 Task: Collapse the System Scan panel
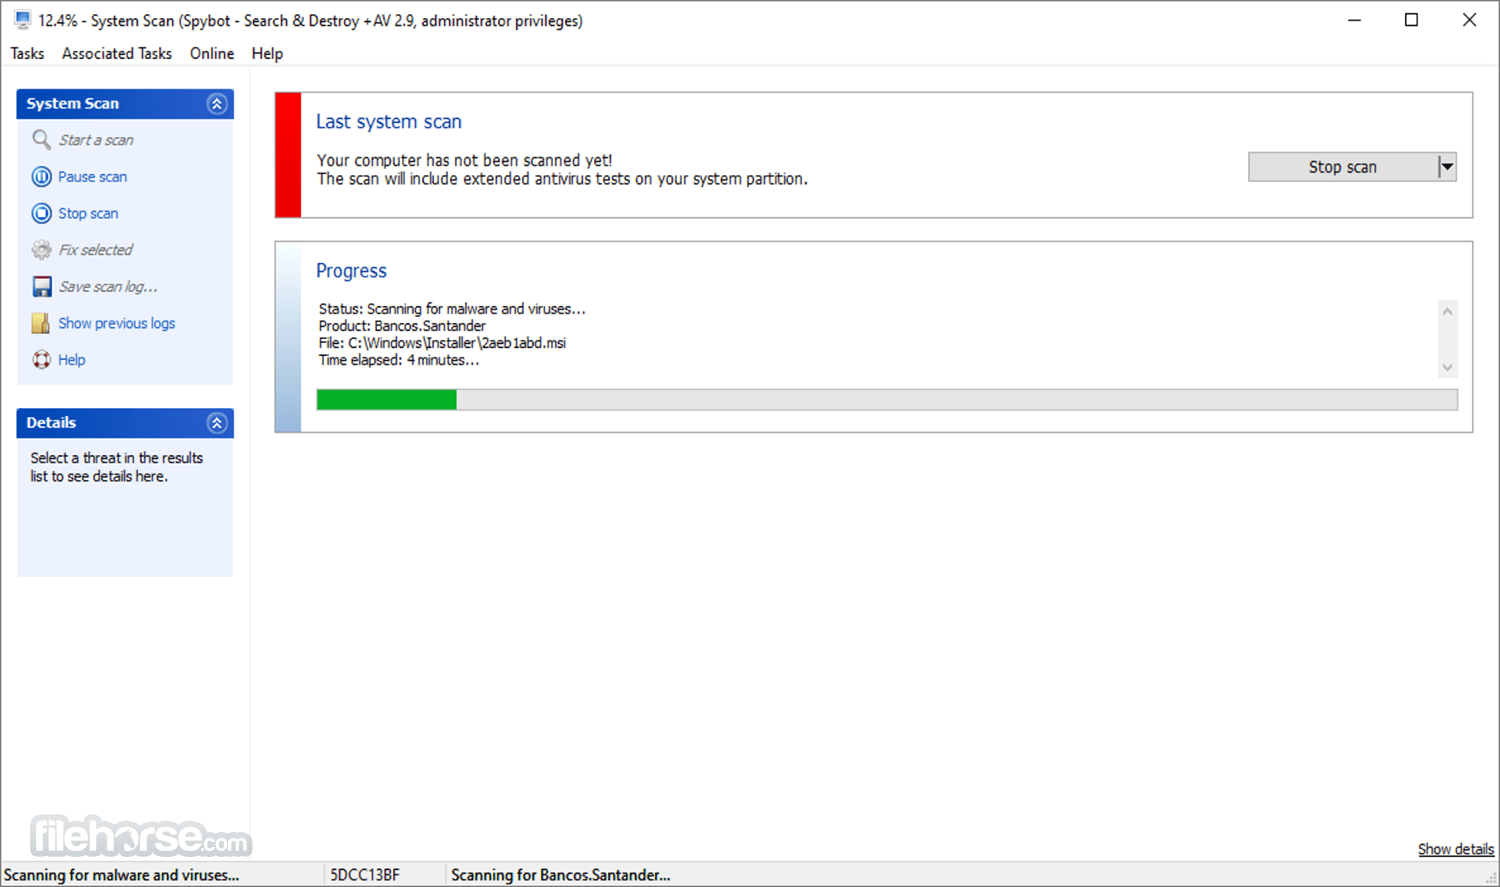217,104
